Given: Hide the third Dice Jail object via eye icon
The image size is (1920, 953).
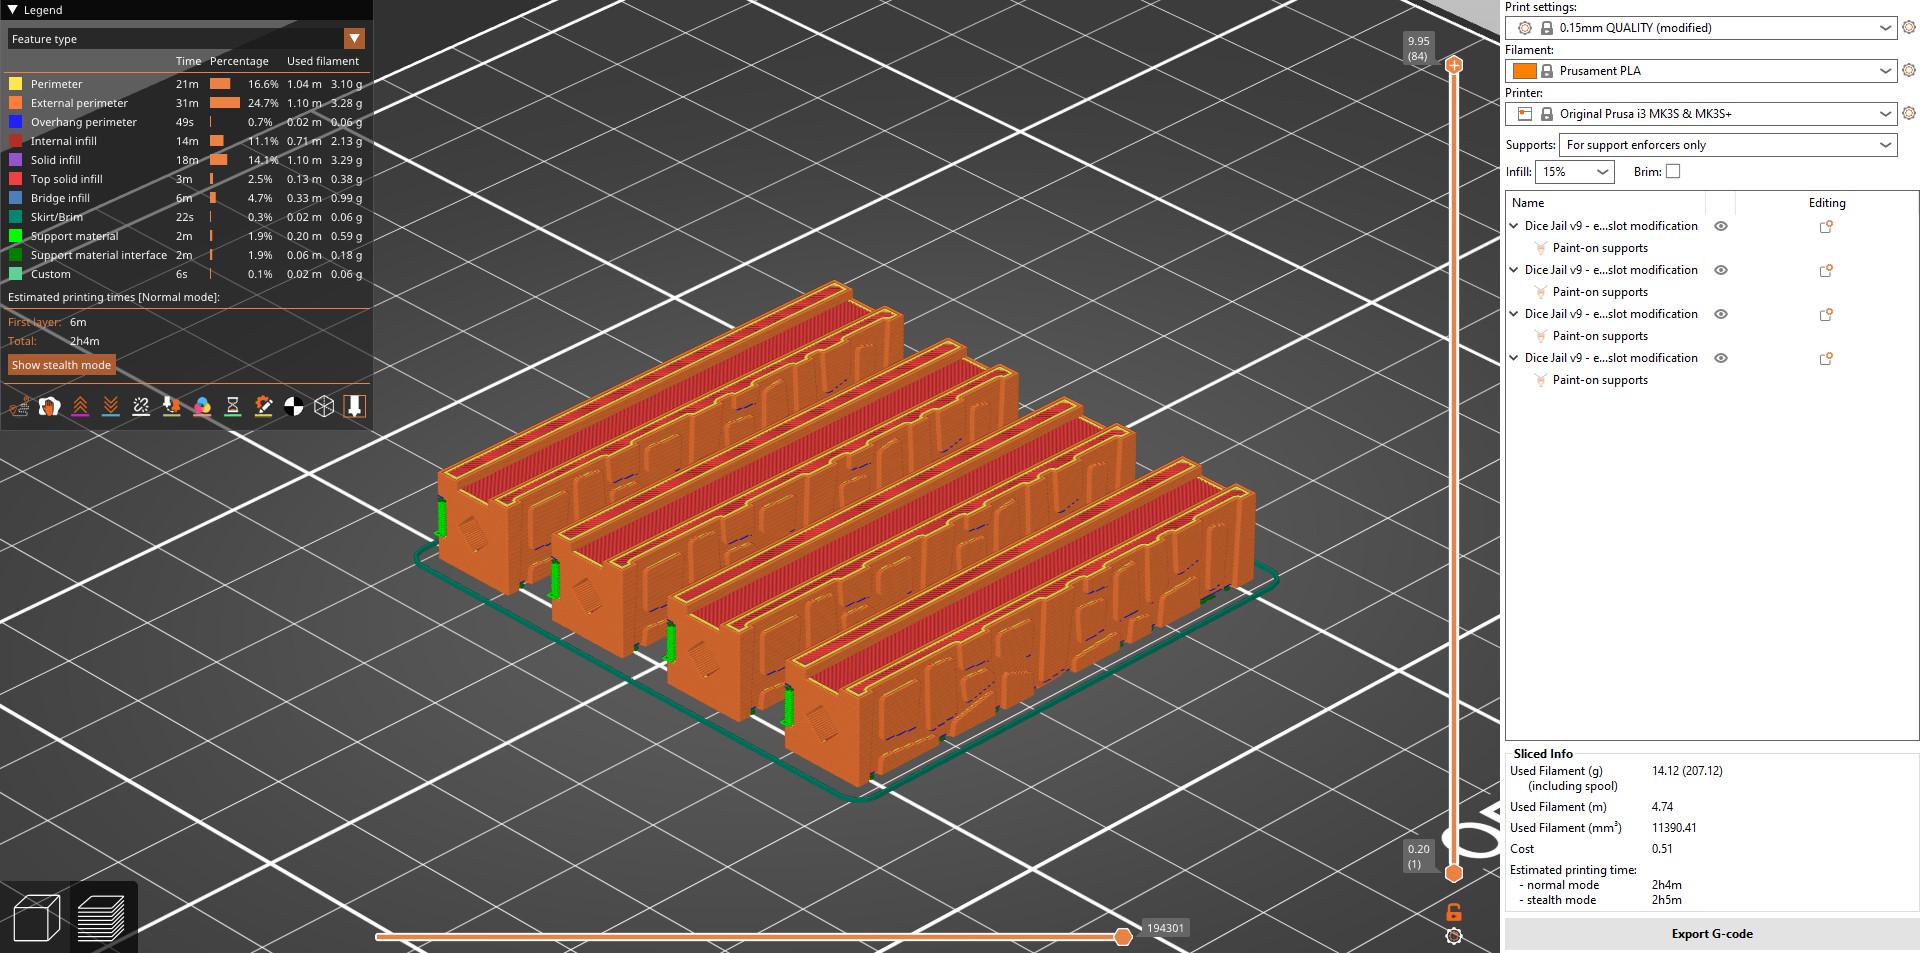Looking at the screenshot, I should [1721, 314].
